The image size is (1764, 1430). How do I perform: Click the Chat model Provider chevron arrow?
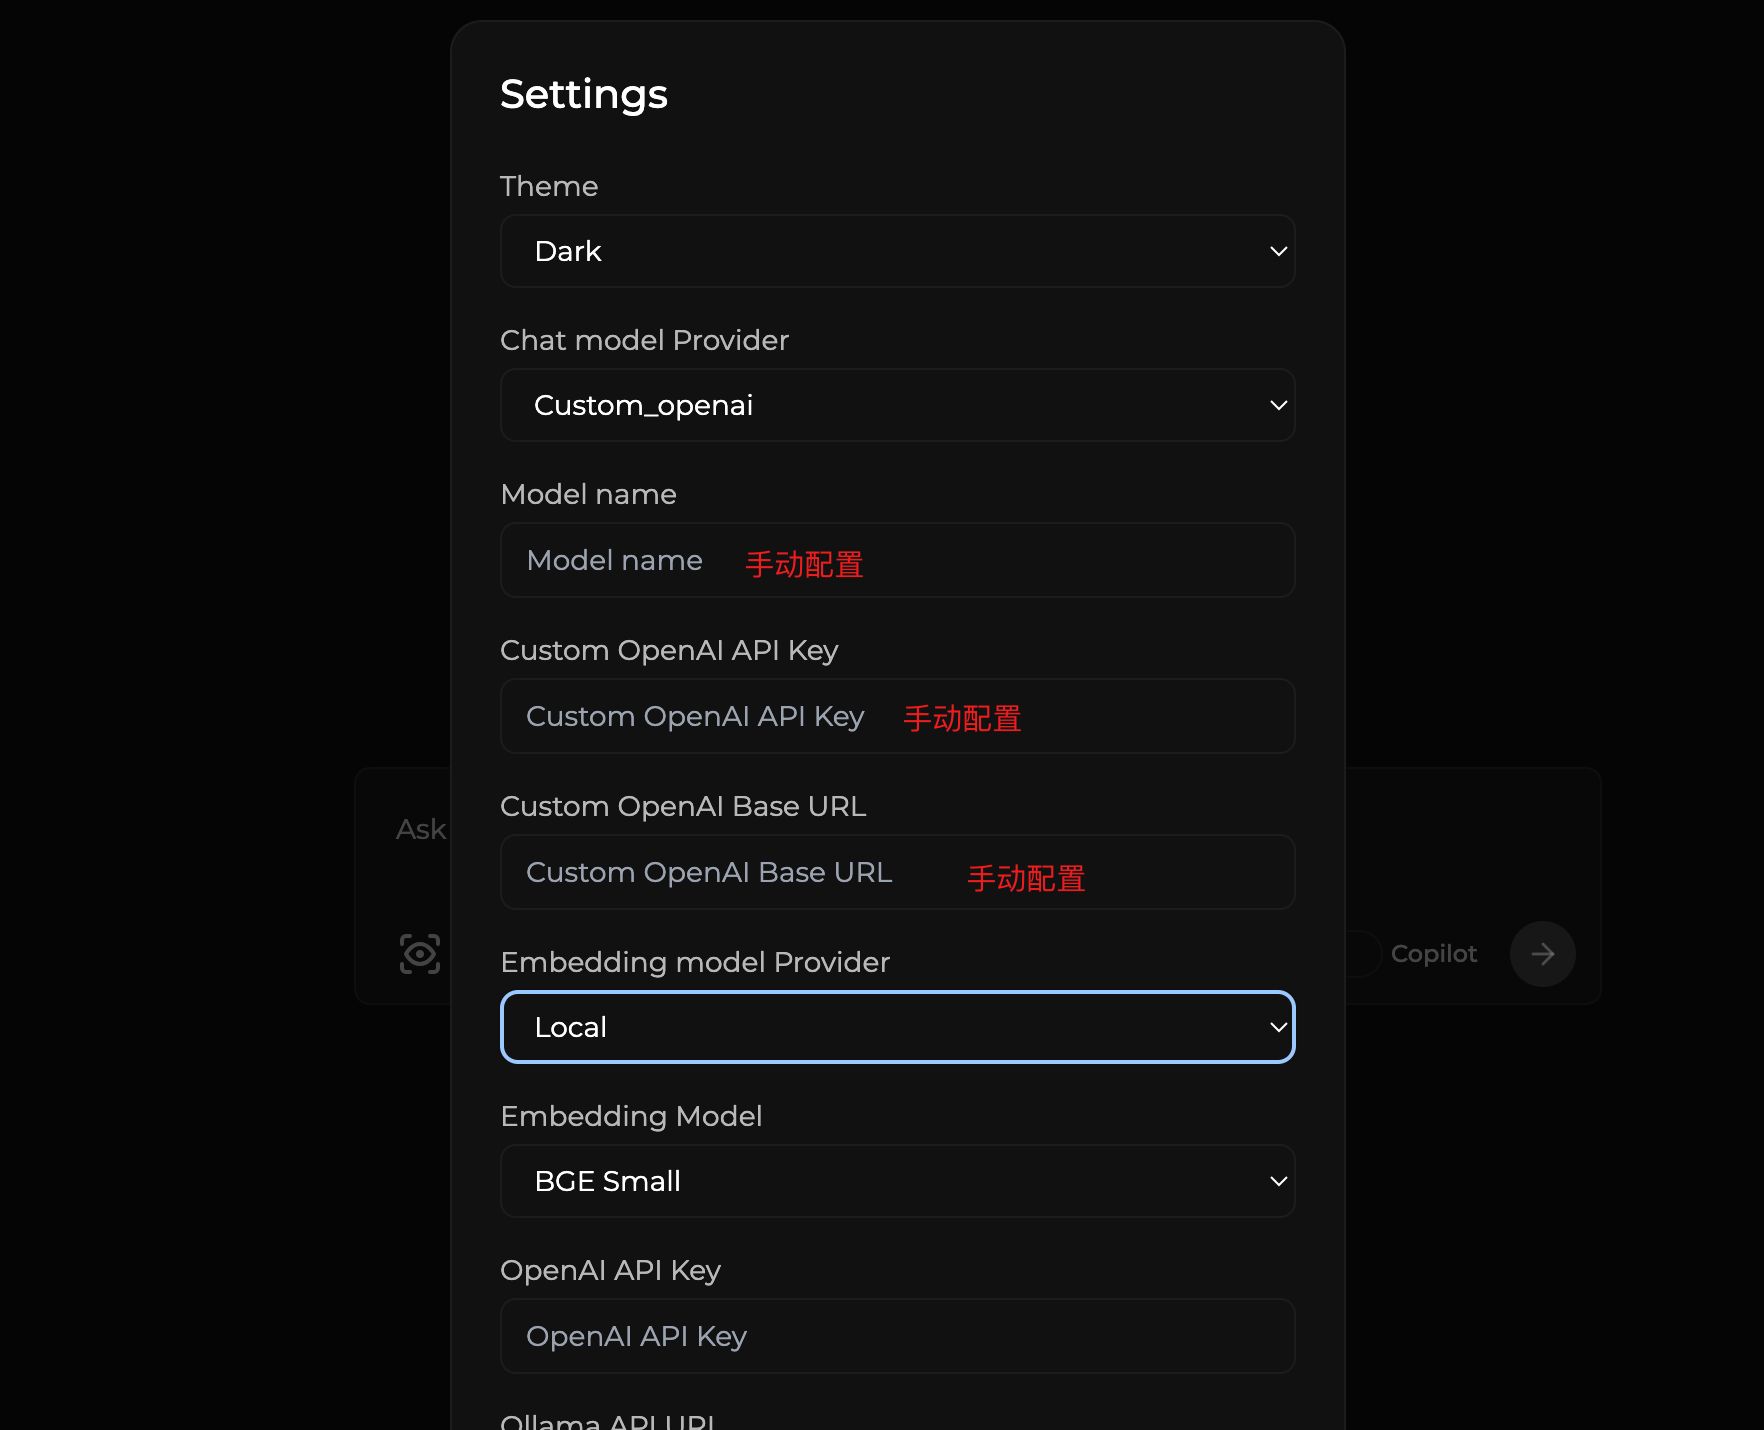[x=1278, y=405]
